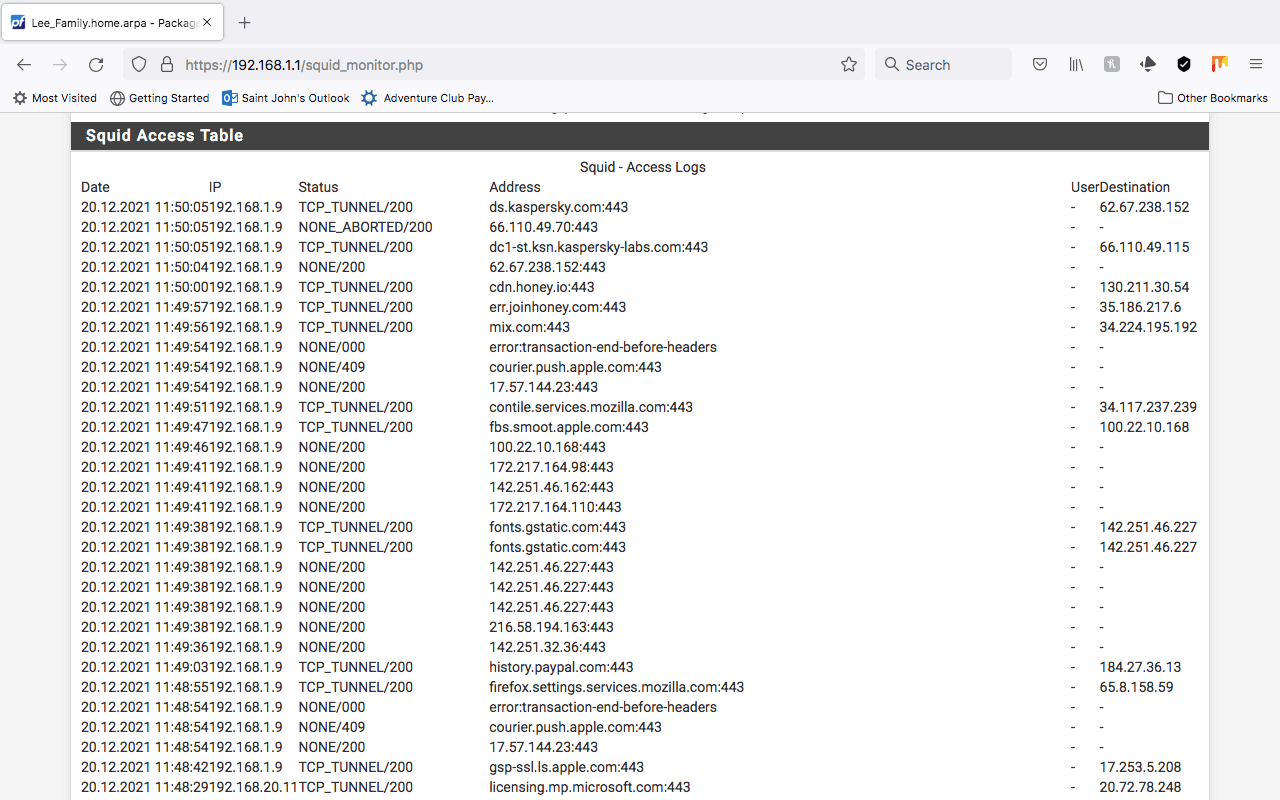The width and height of the screenshot is (1280, 800).
Task: Click the Destination column header
Action: (1134, 187)
